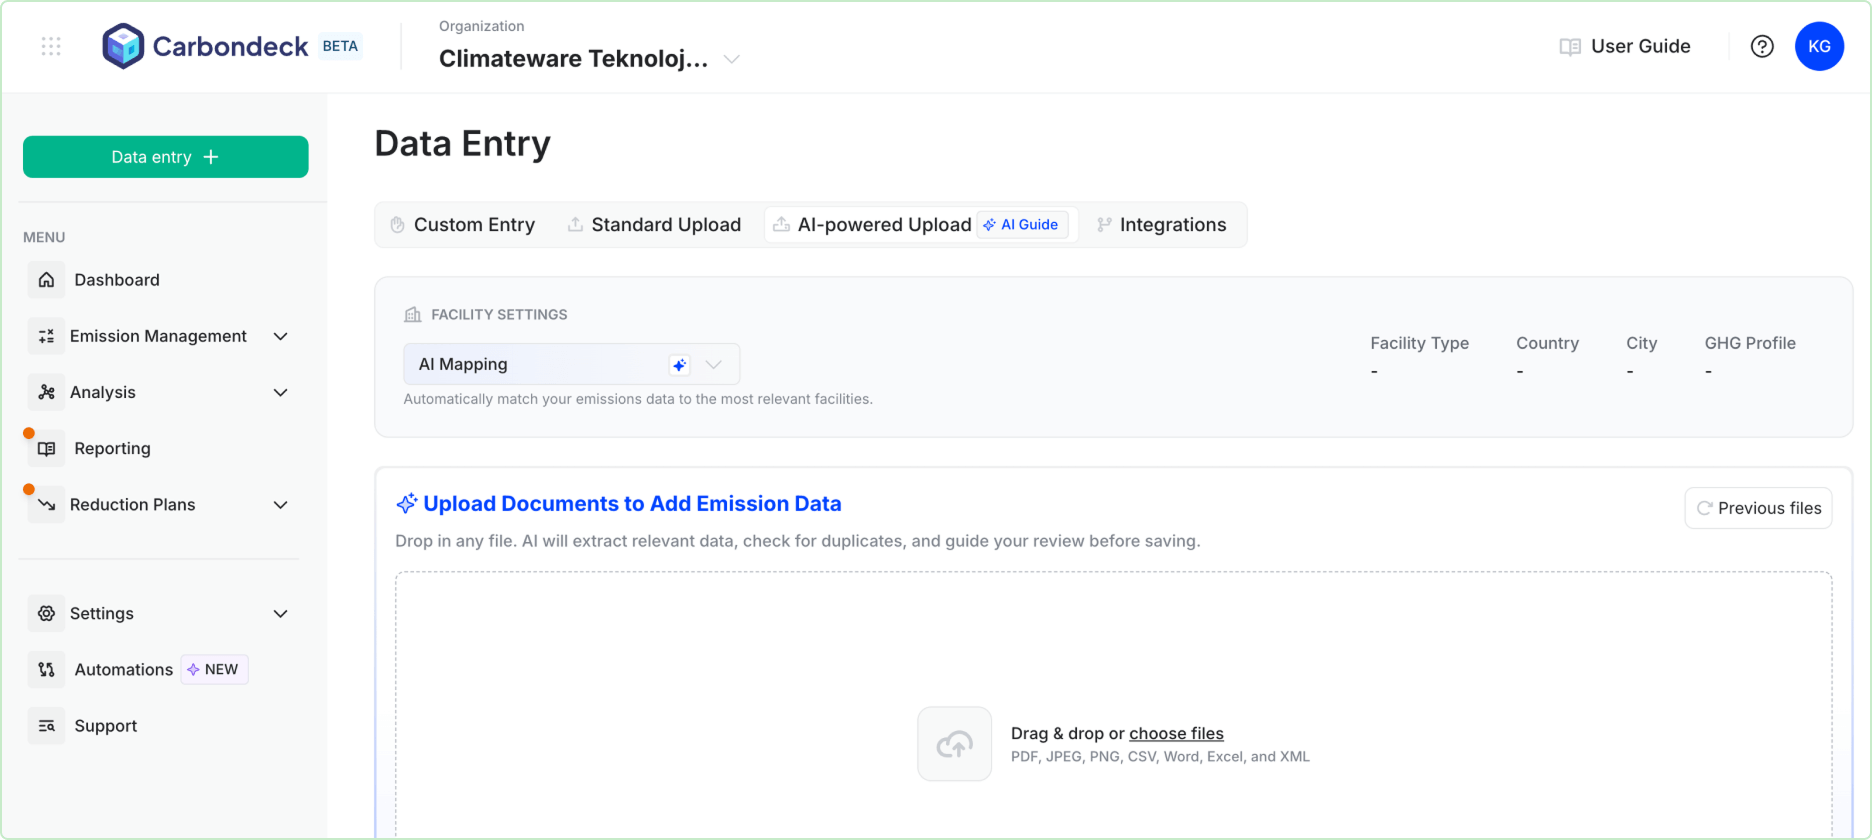Expand the Analysis menu chevron

[281, 393]
